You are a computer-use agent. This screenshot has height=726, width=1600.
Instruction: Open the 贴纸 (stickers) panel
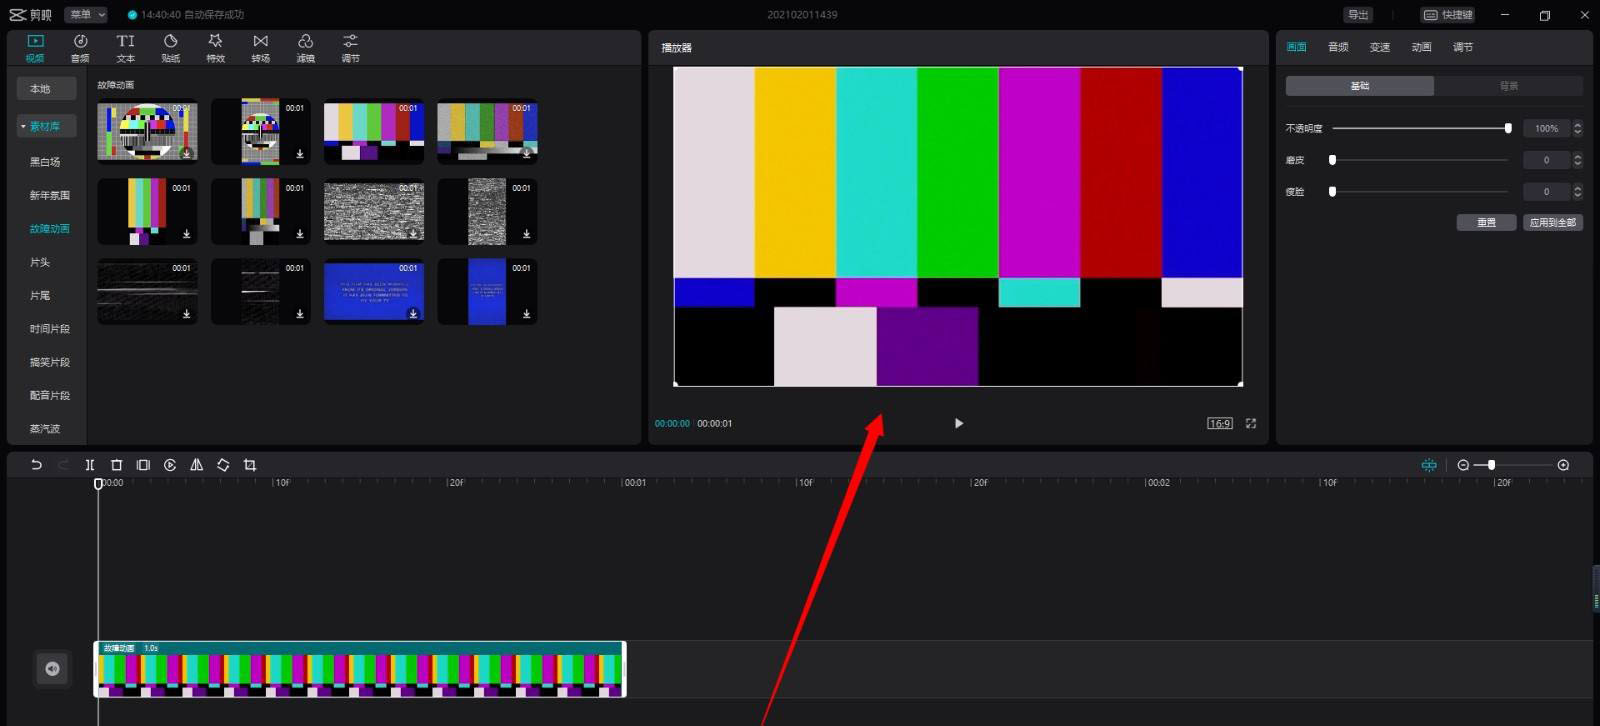pyautogui.click(x=170, y=47)
